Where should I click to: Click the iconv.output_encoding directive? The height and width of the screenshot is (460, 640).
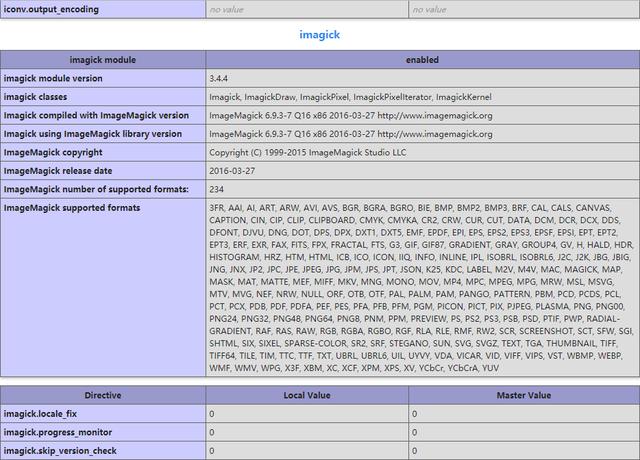pyautogui.click(x=51, y=9)
